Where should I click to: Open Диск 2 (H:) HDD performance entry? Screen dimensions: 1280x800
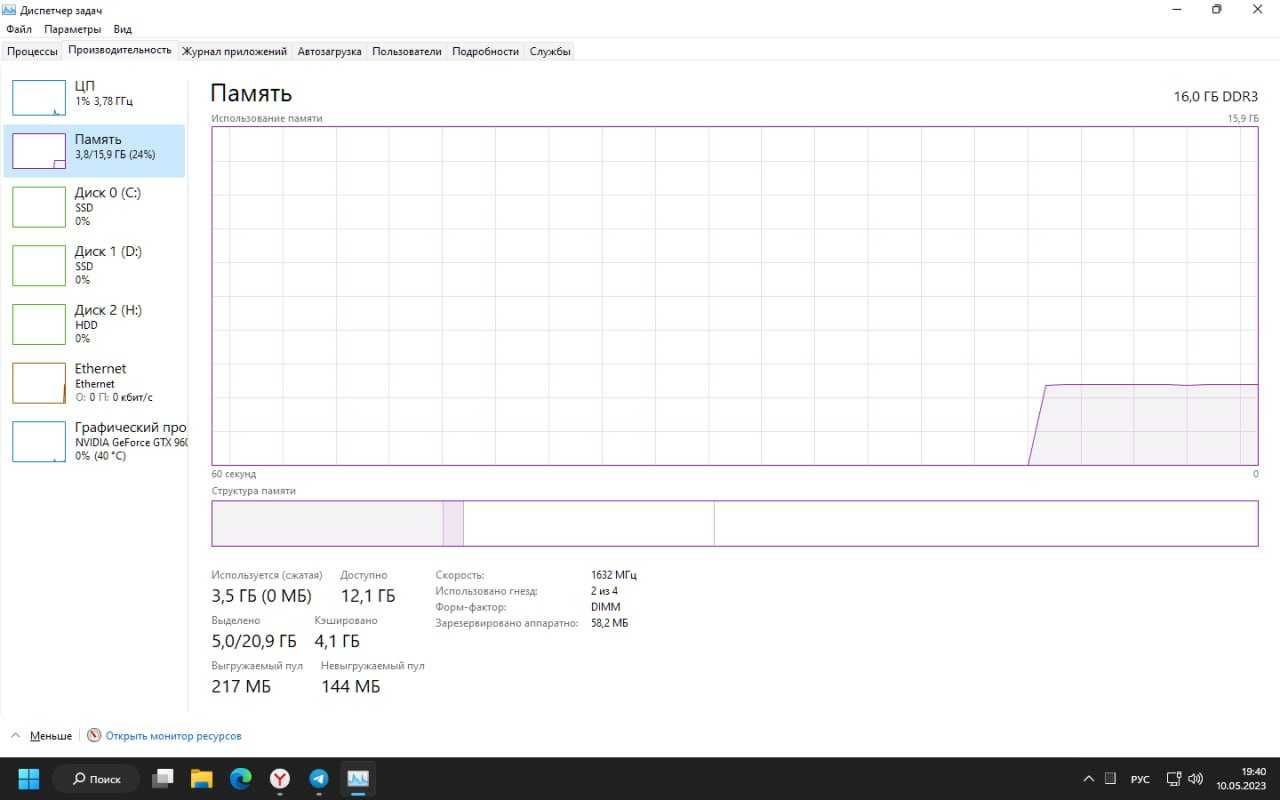point(95,324)
